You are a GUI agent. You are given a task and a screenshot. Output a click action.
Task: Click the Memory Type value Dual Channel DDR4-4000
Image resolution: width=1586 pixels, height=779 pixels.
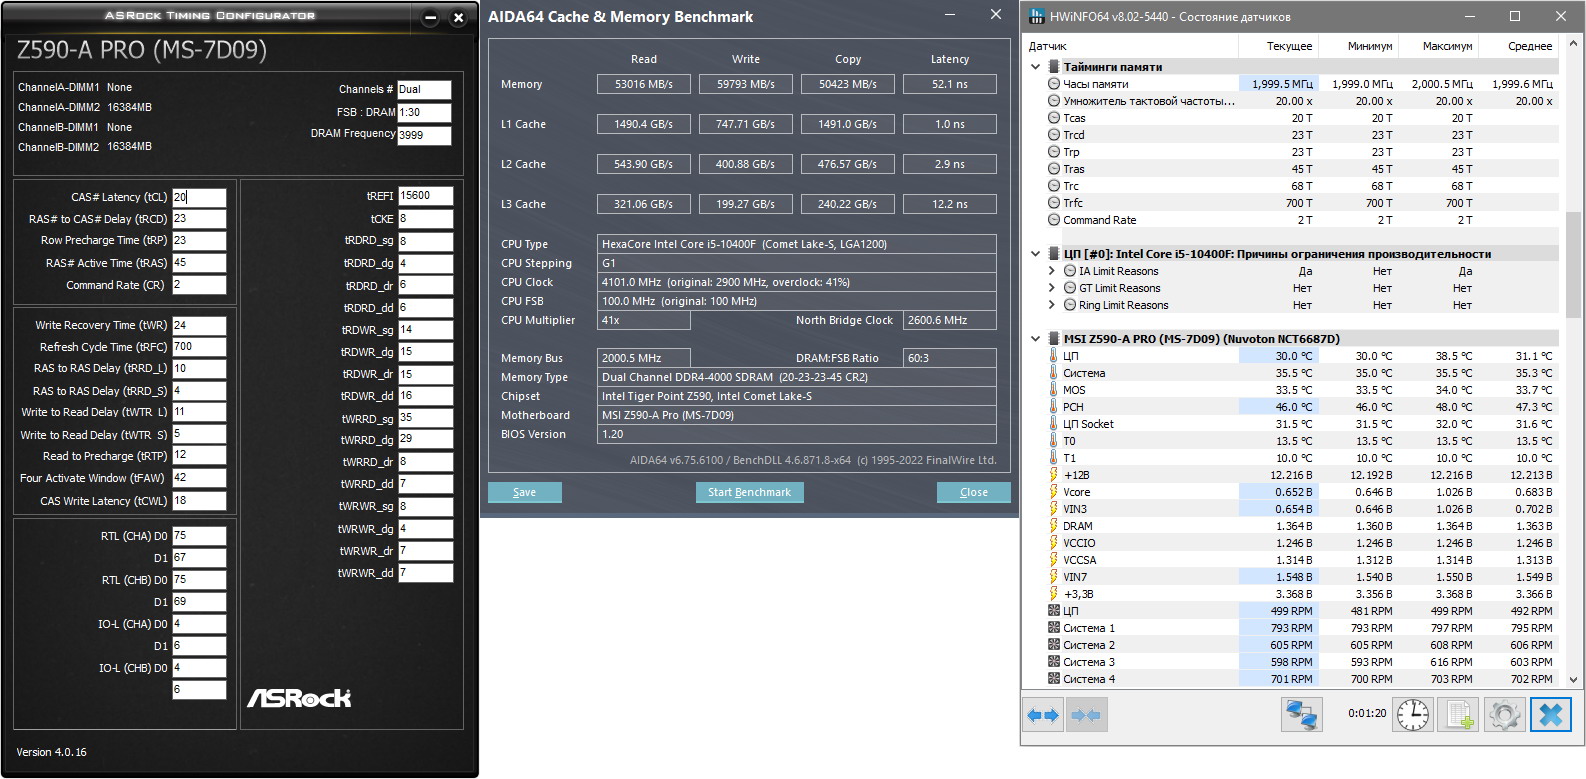(797, 377)
